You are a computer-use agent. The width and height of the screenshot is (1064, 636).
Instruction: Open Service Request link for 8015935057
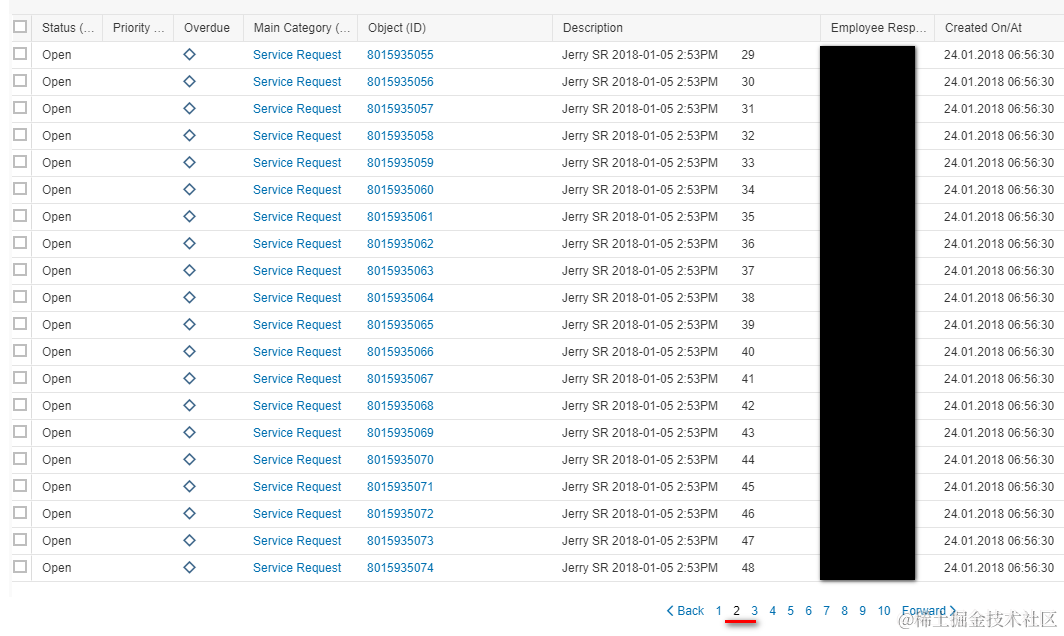(297, 109)
